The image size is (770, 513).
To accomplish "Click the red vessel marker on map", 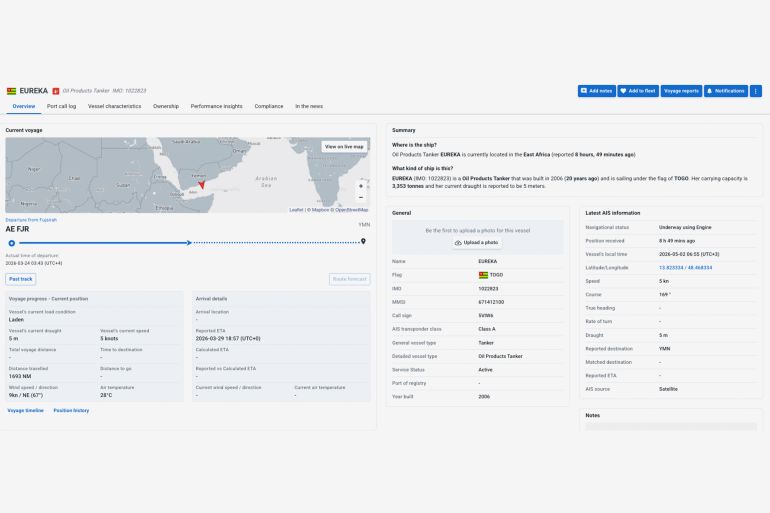I will pyautogui.click(x=201, y=185).
